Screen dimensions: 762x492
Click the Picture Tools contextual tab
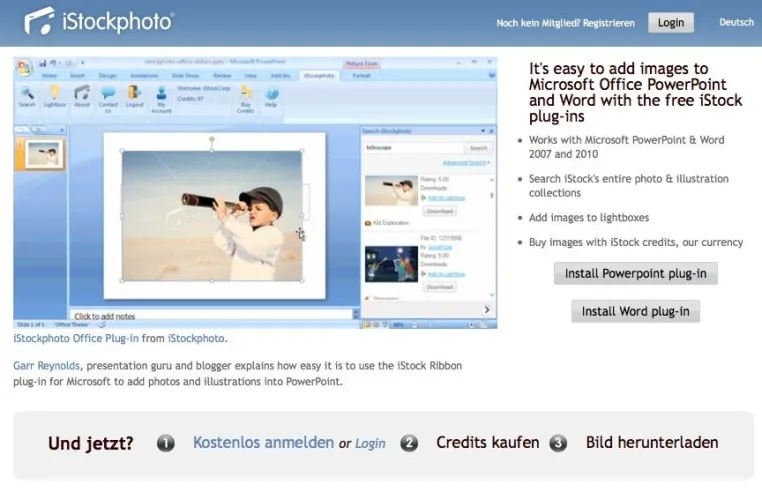tap(362, 64)
